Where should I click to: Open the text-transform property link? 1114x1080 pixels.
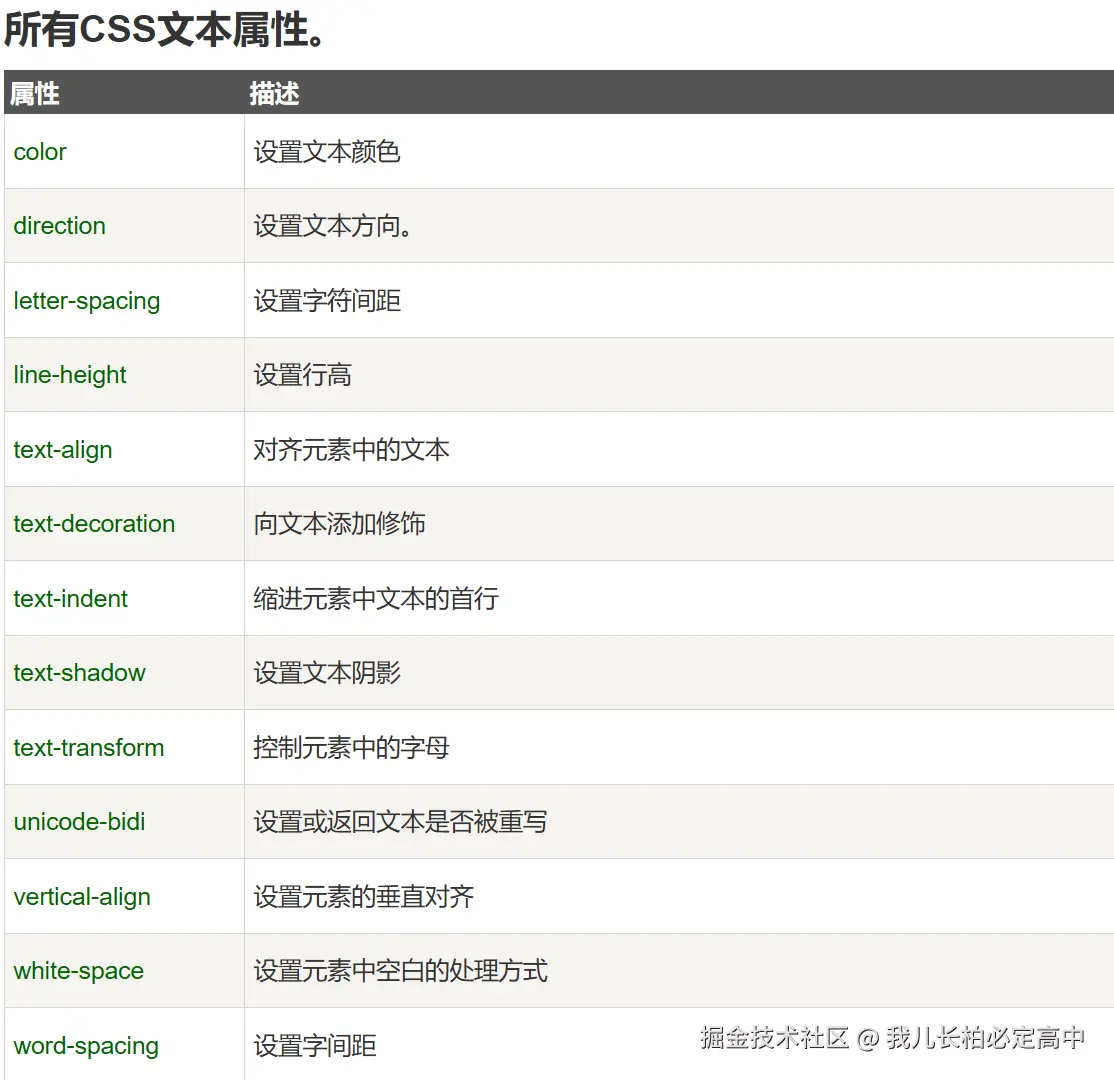(89, 748)
